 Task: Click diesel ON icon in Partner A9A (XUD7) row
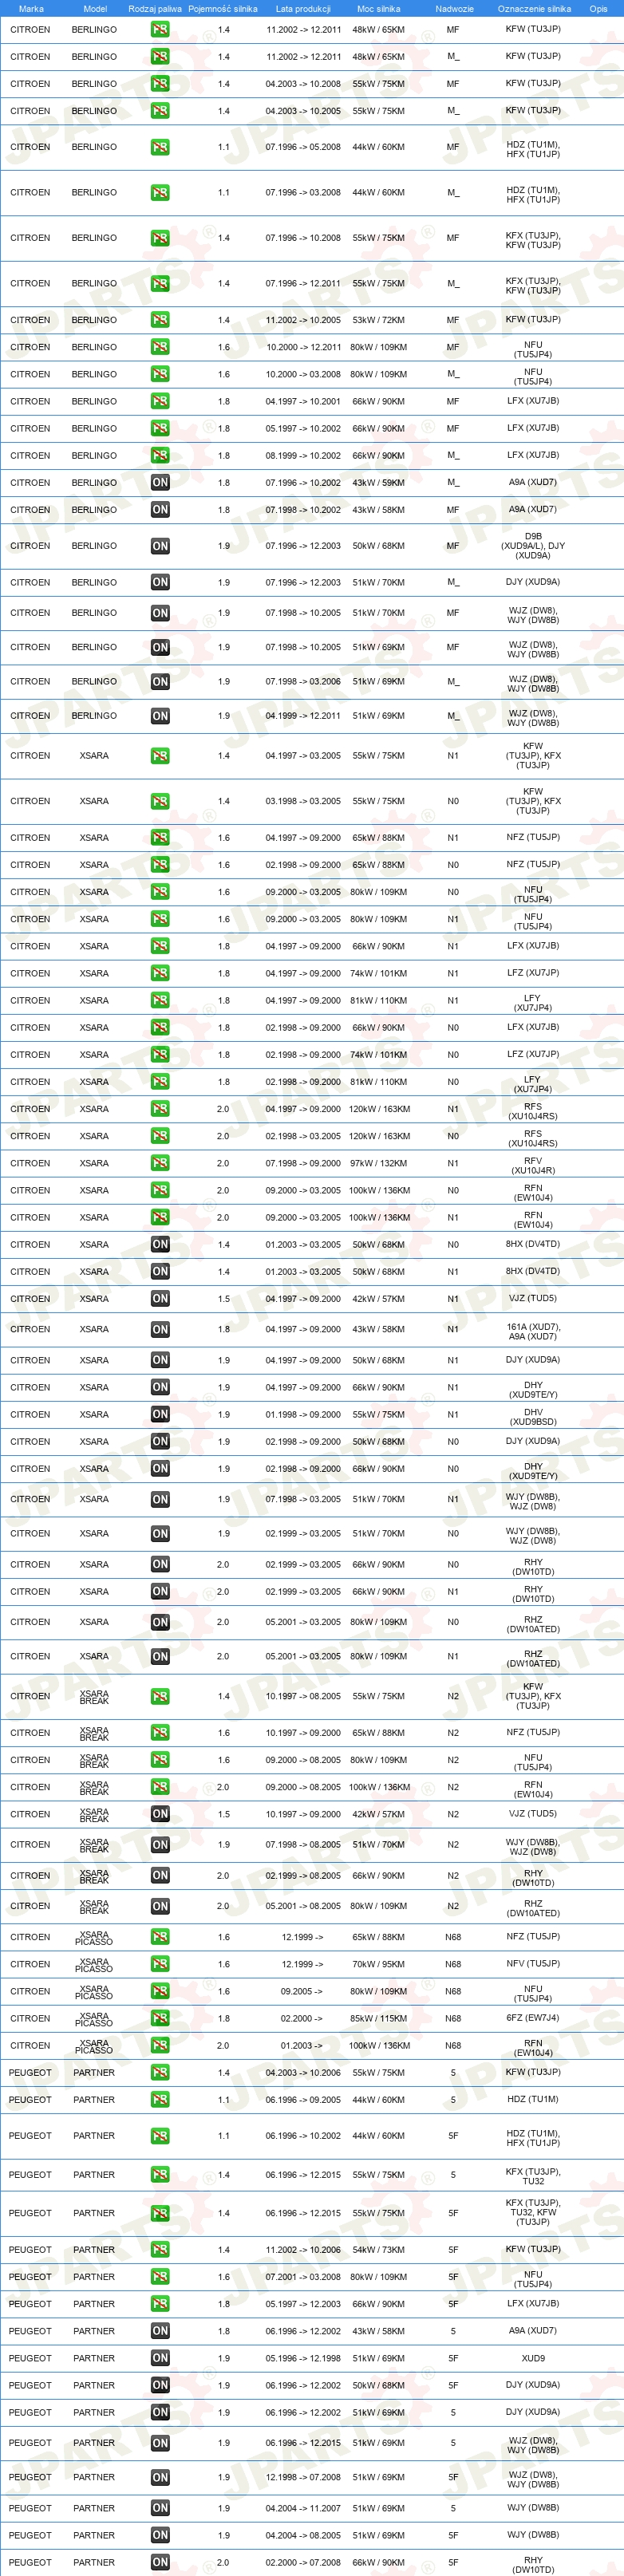click(x=160, y=2331)
